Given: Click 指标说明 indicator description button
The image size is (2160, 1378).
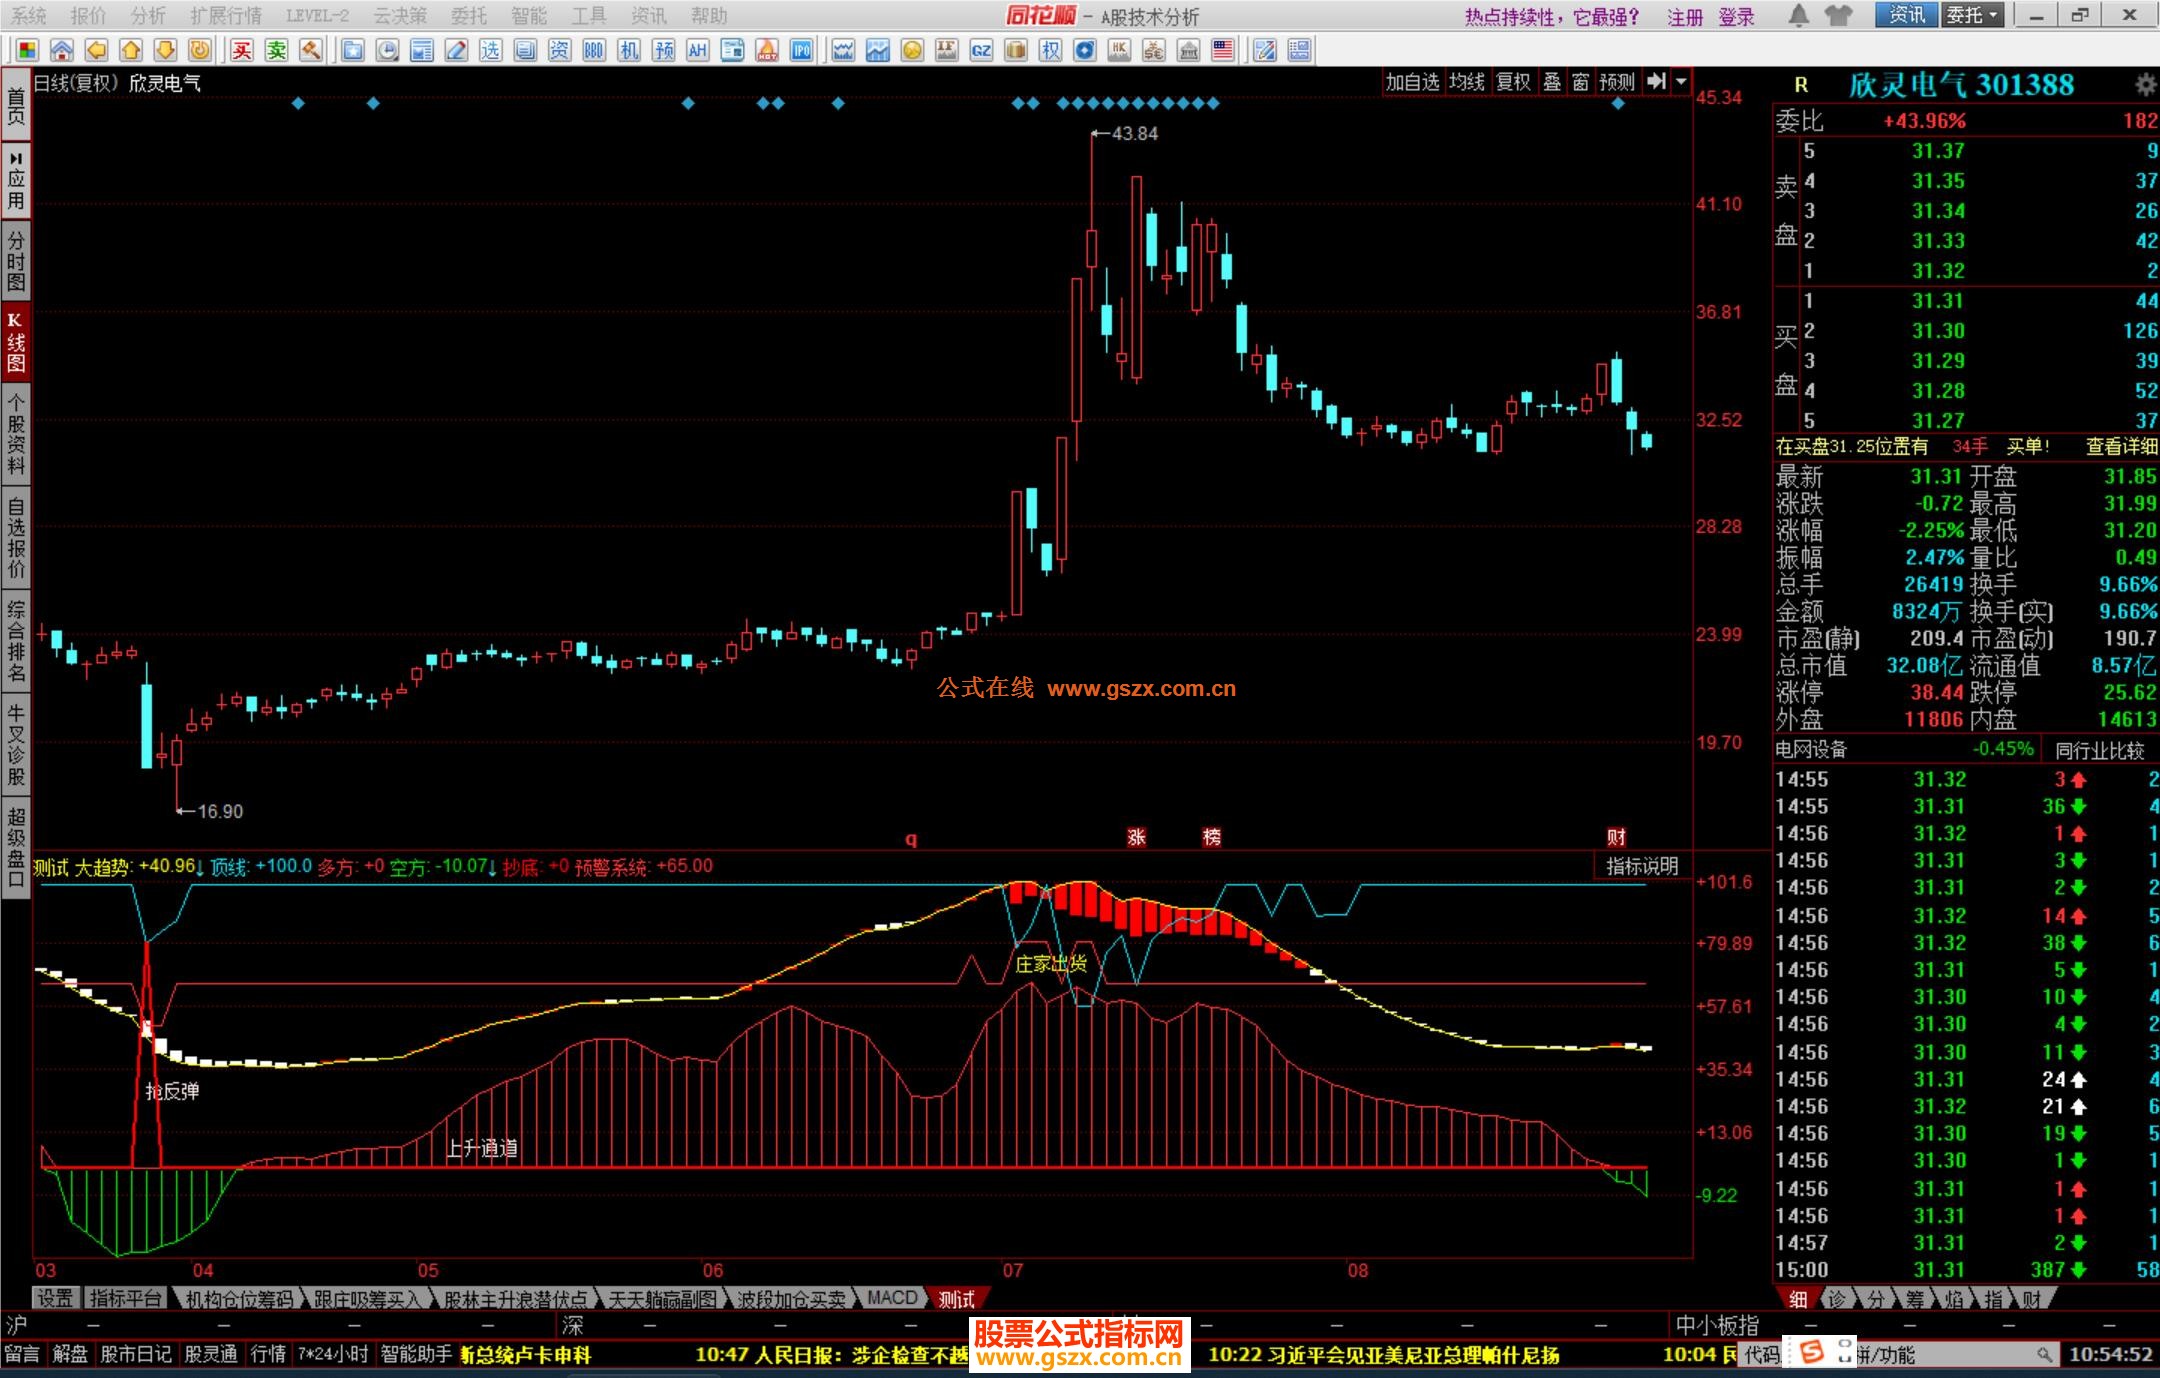Looking at the screenshot, I should pos(1642,866).
